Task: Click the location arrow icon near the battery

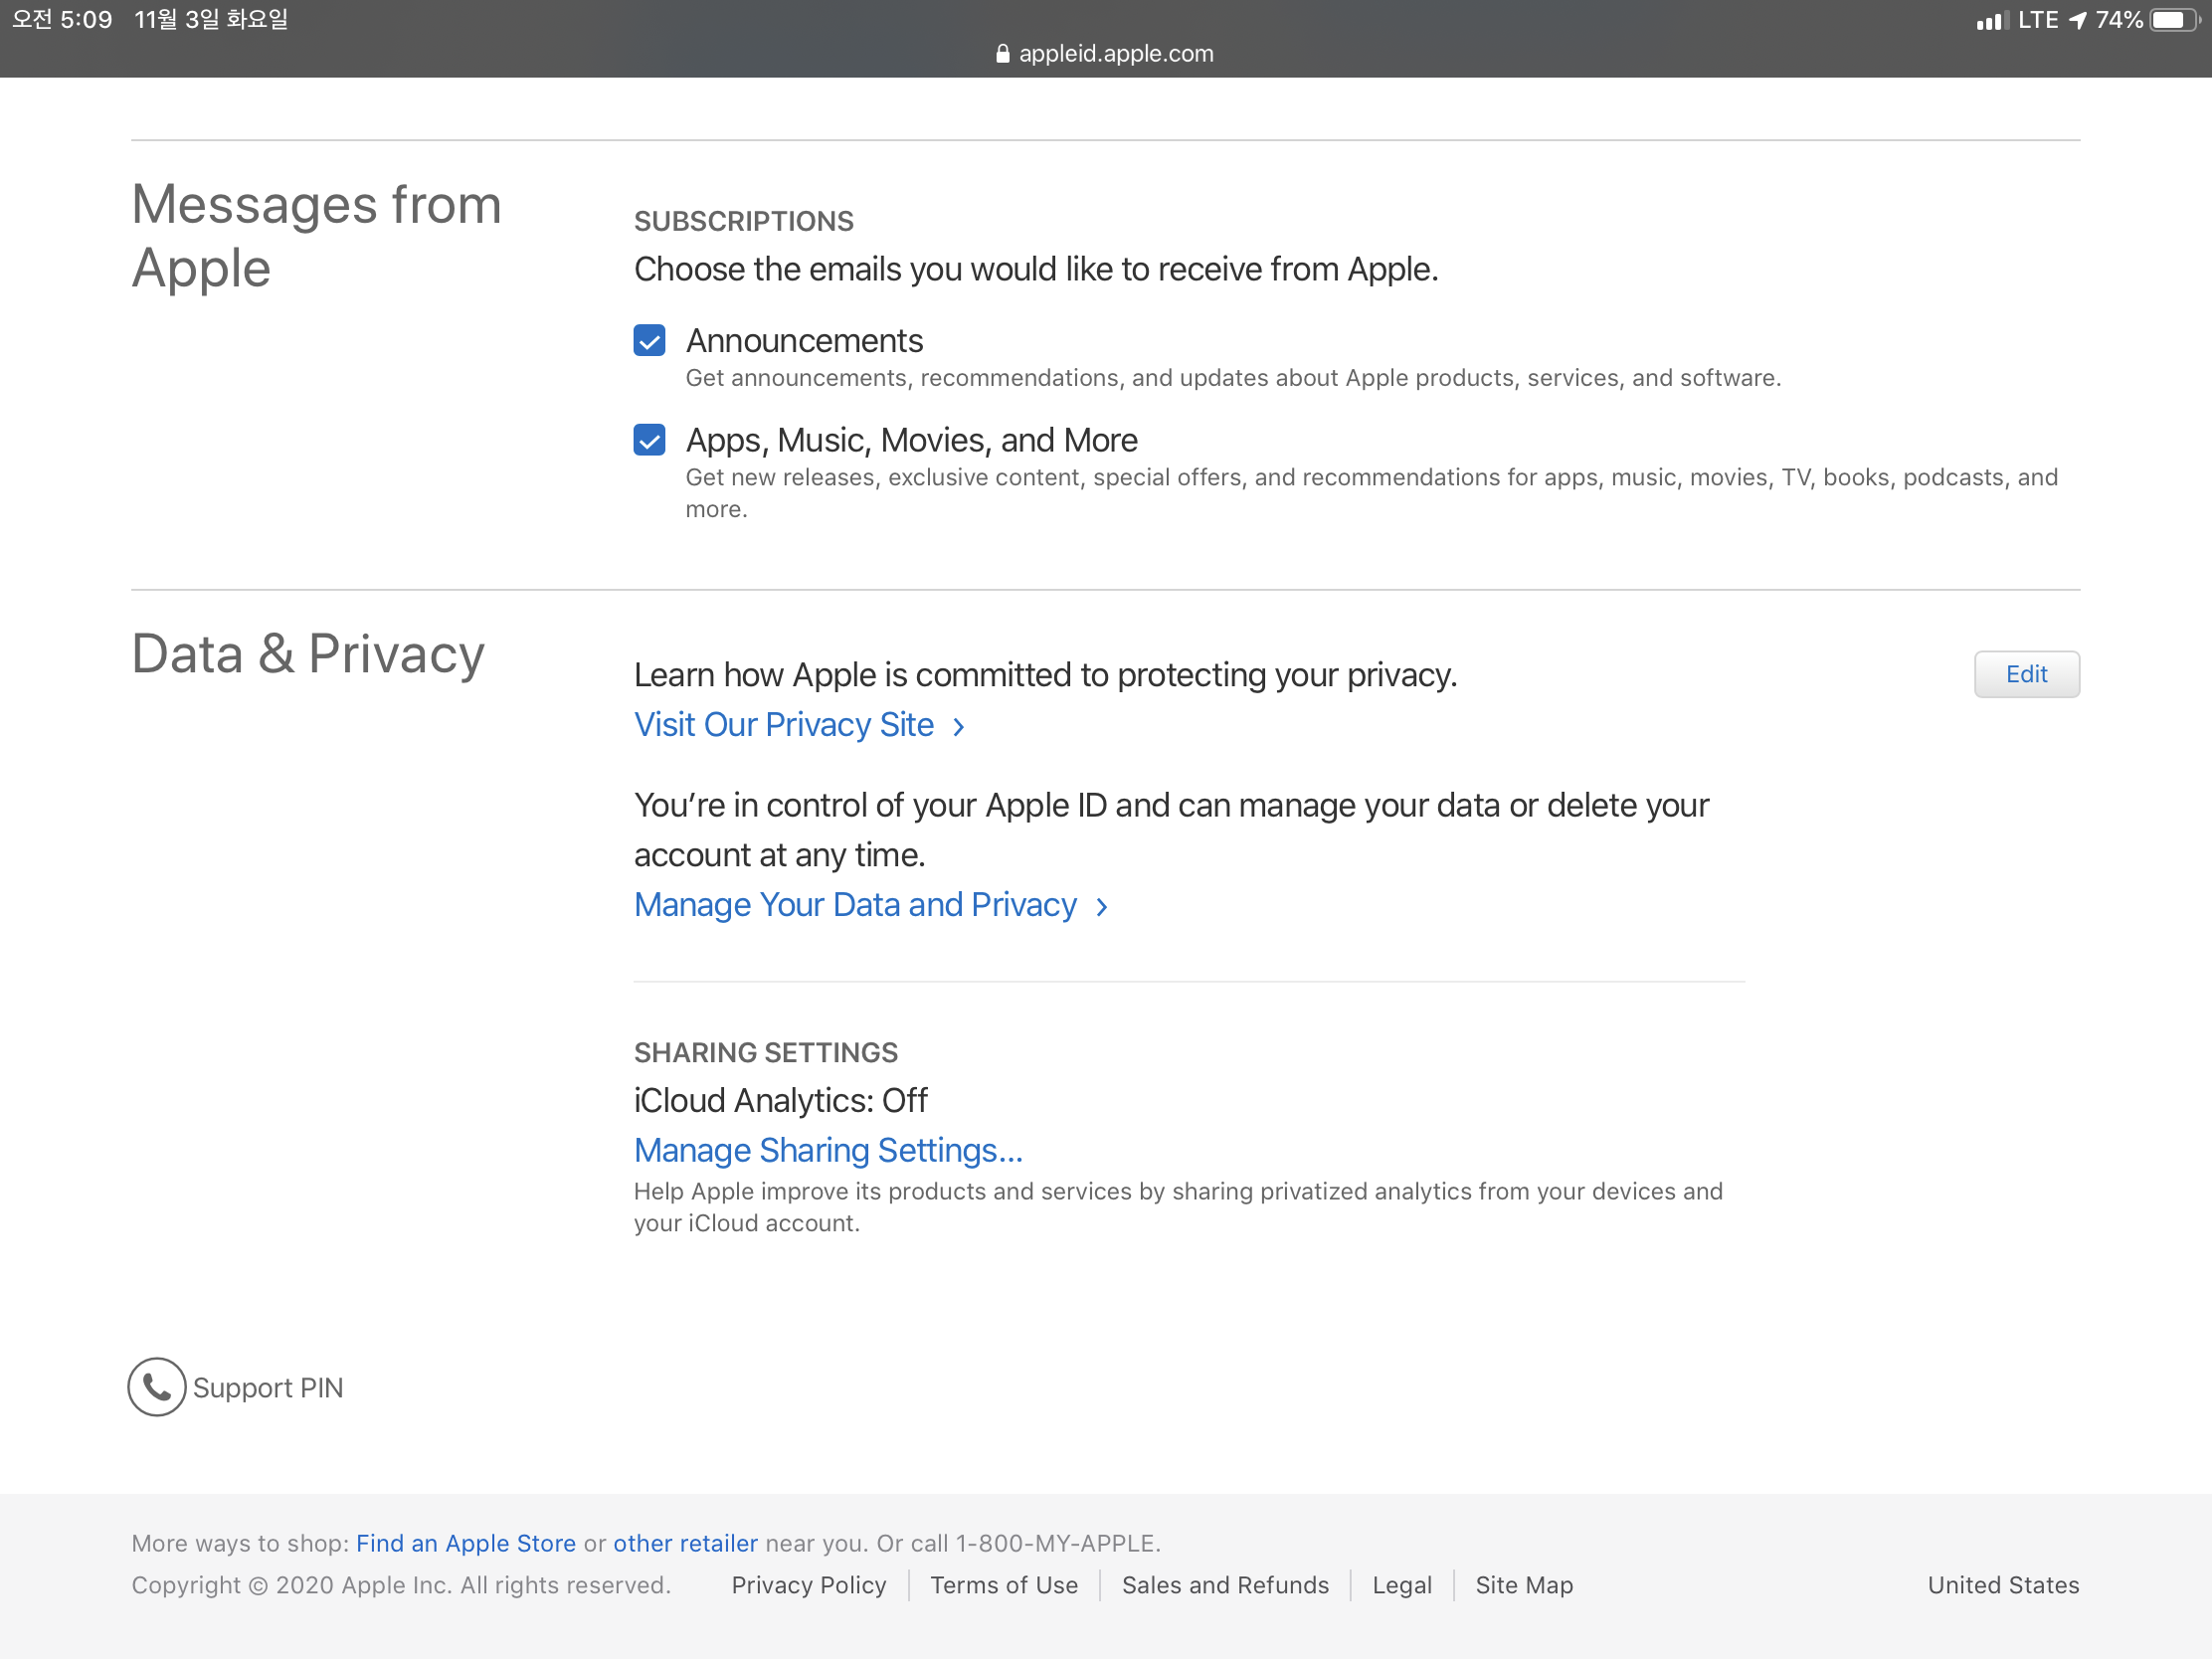Action: pos(2078,18)
